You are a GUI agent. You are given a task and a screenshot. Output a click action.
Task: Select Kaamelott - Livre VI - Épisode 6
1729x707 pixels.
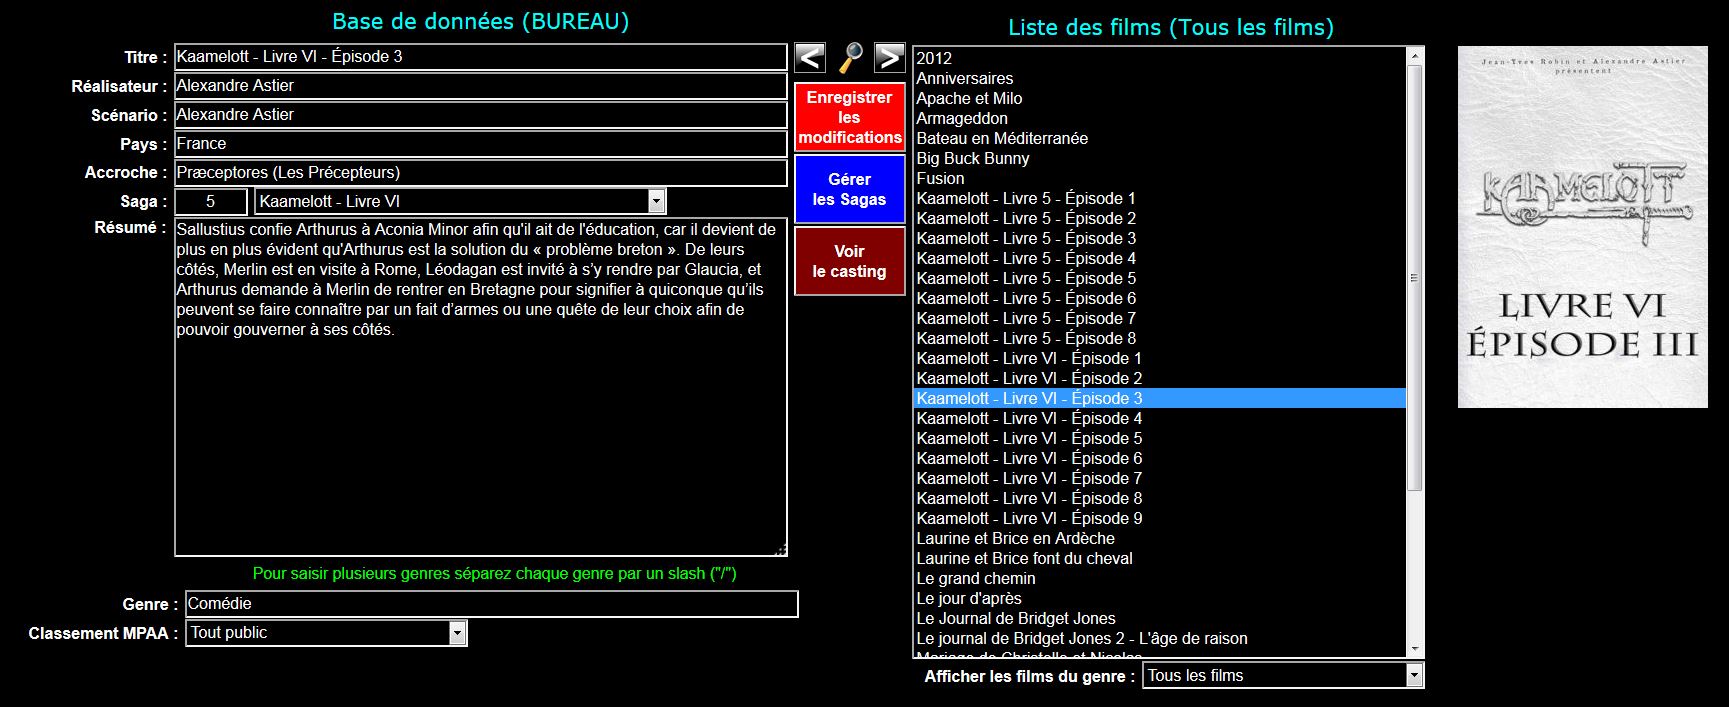tap(1160, 458)
